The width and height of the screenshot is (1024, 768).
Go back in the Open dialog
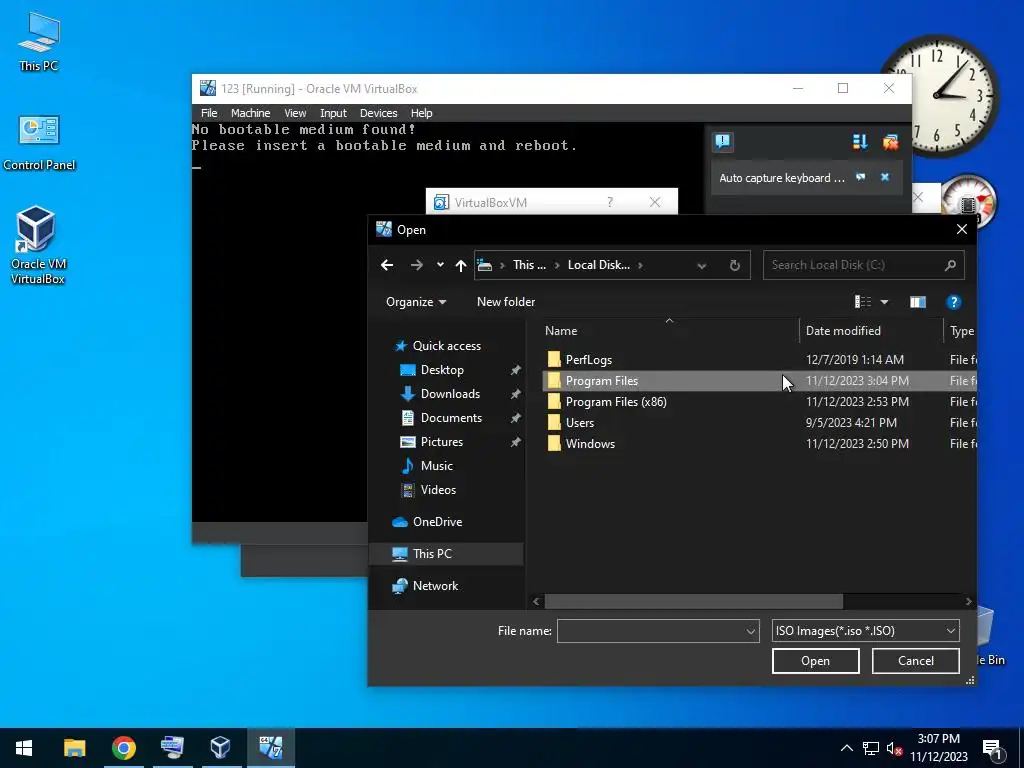[x=387, y=265]
